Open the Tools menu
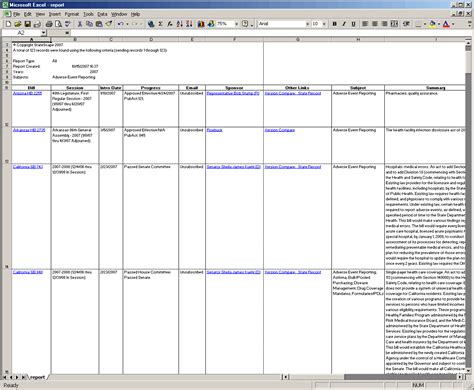 click(x=88, y=14)
